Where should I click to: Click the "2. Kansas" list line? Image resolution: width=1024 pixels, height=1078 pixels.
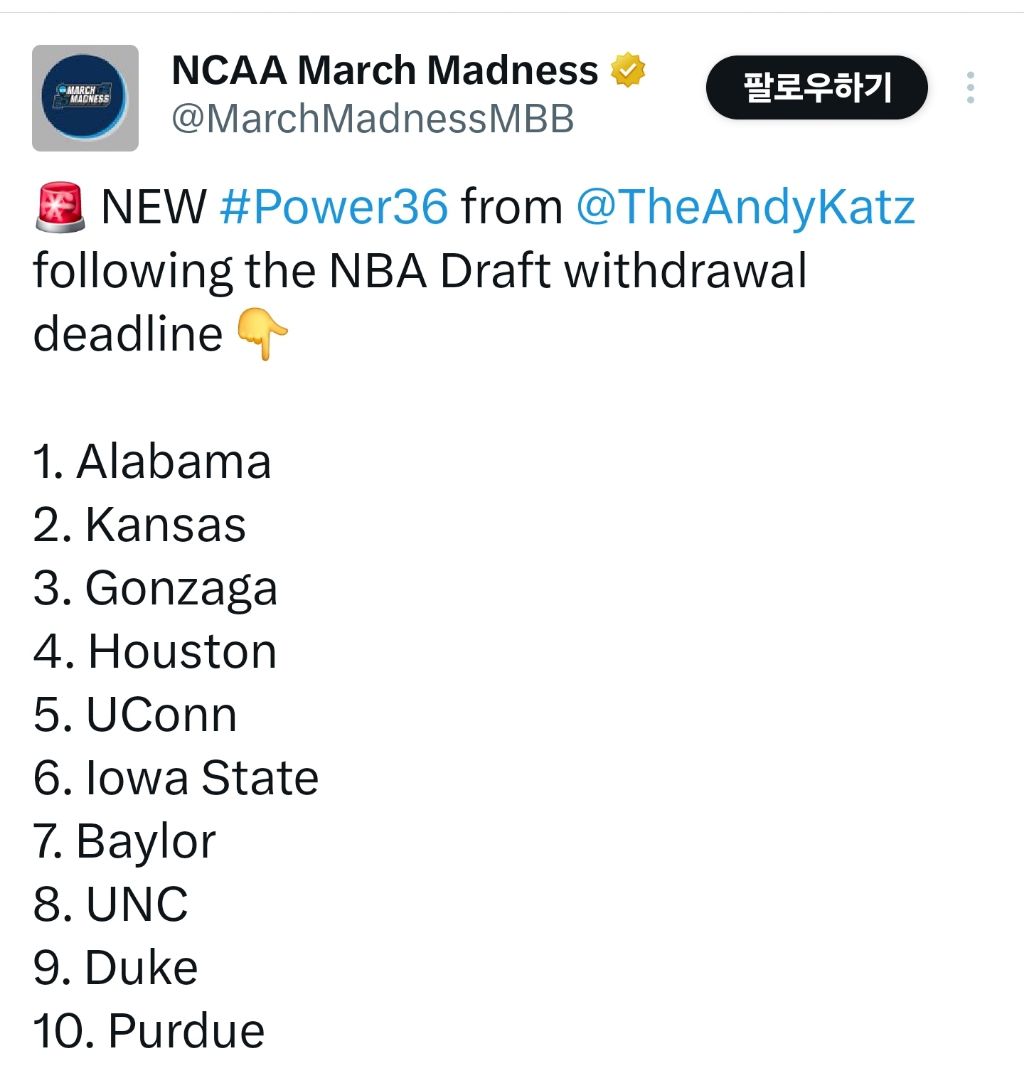pyautogui.click(x=140, y=525)
